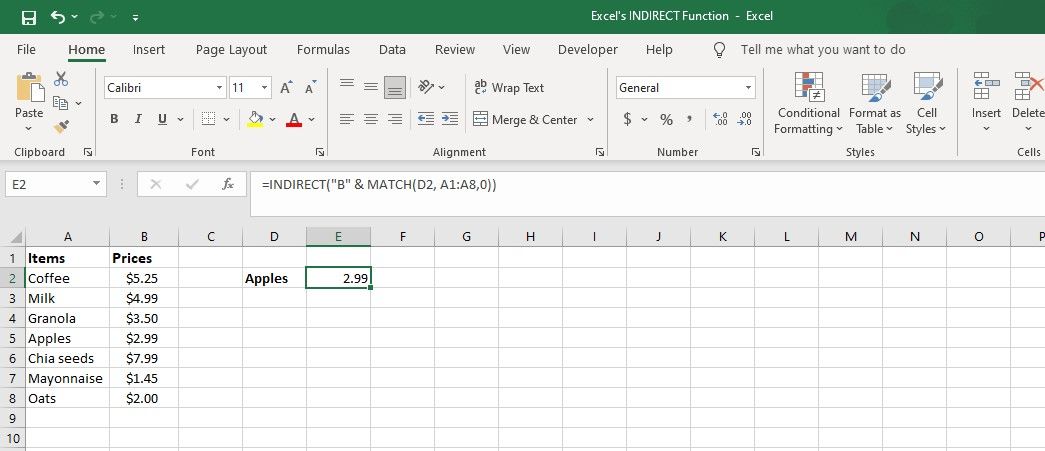Click the Increase Font Size icon

(x=287, y=88)
